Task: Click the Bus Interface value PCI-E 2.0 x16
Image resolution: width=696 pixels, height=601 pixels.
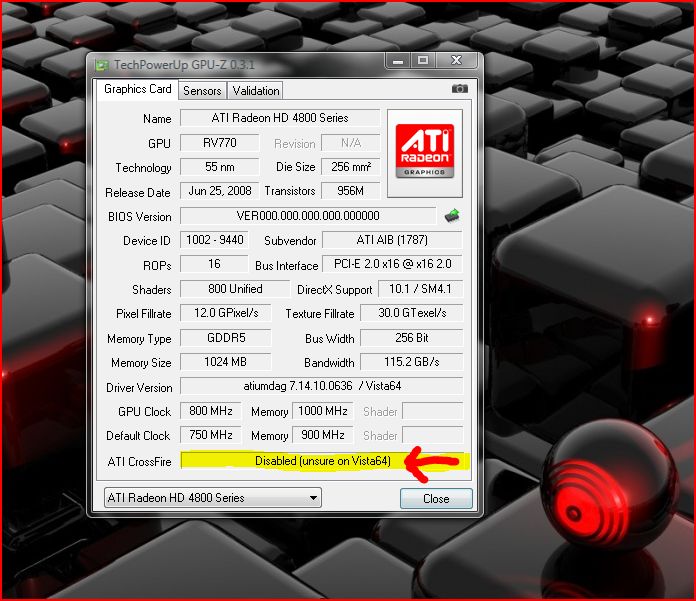Action: tap(392, 264)
